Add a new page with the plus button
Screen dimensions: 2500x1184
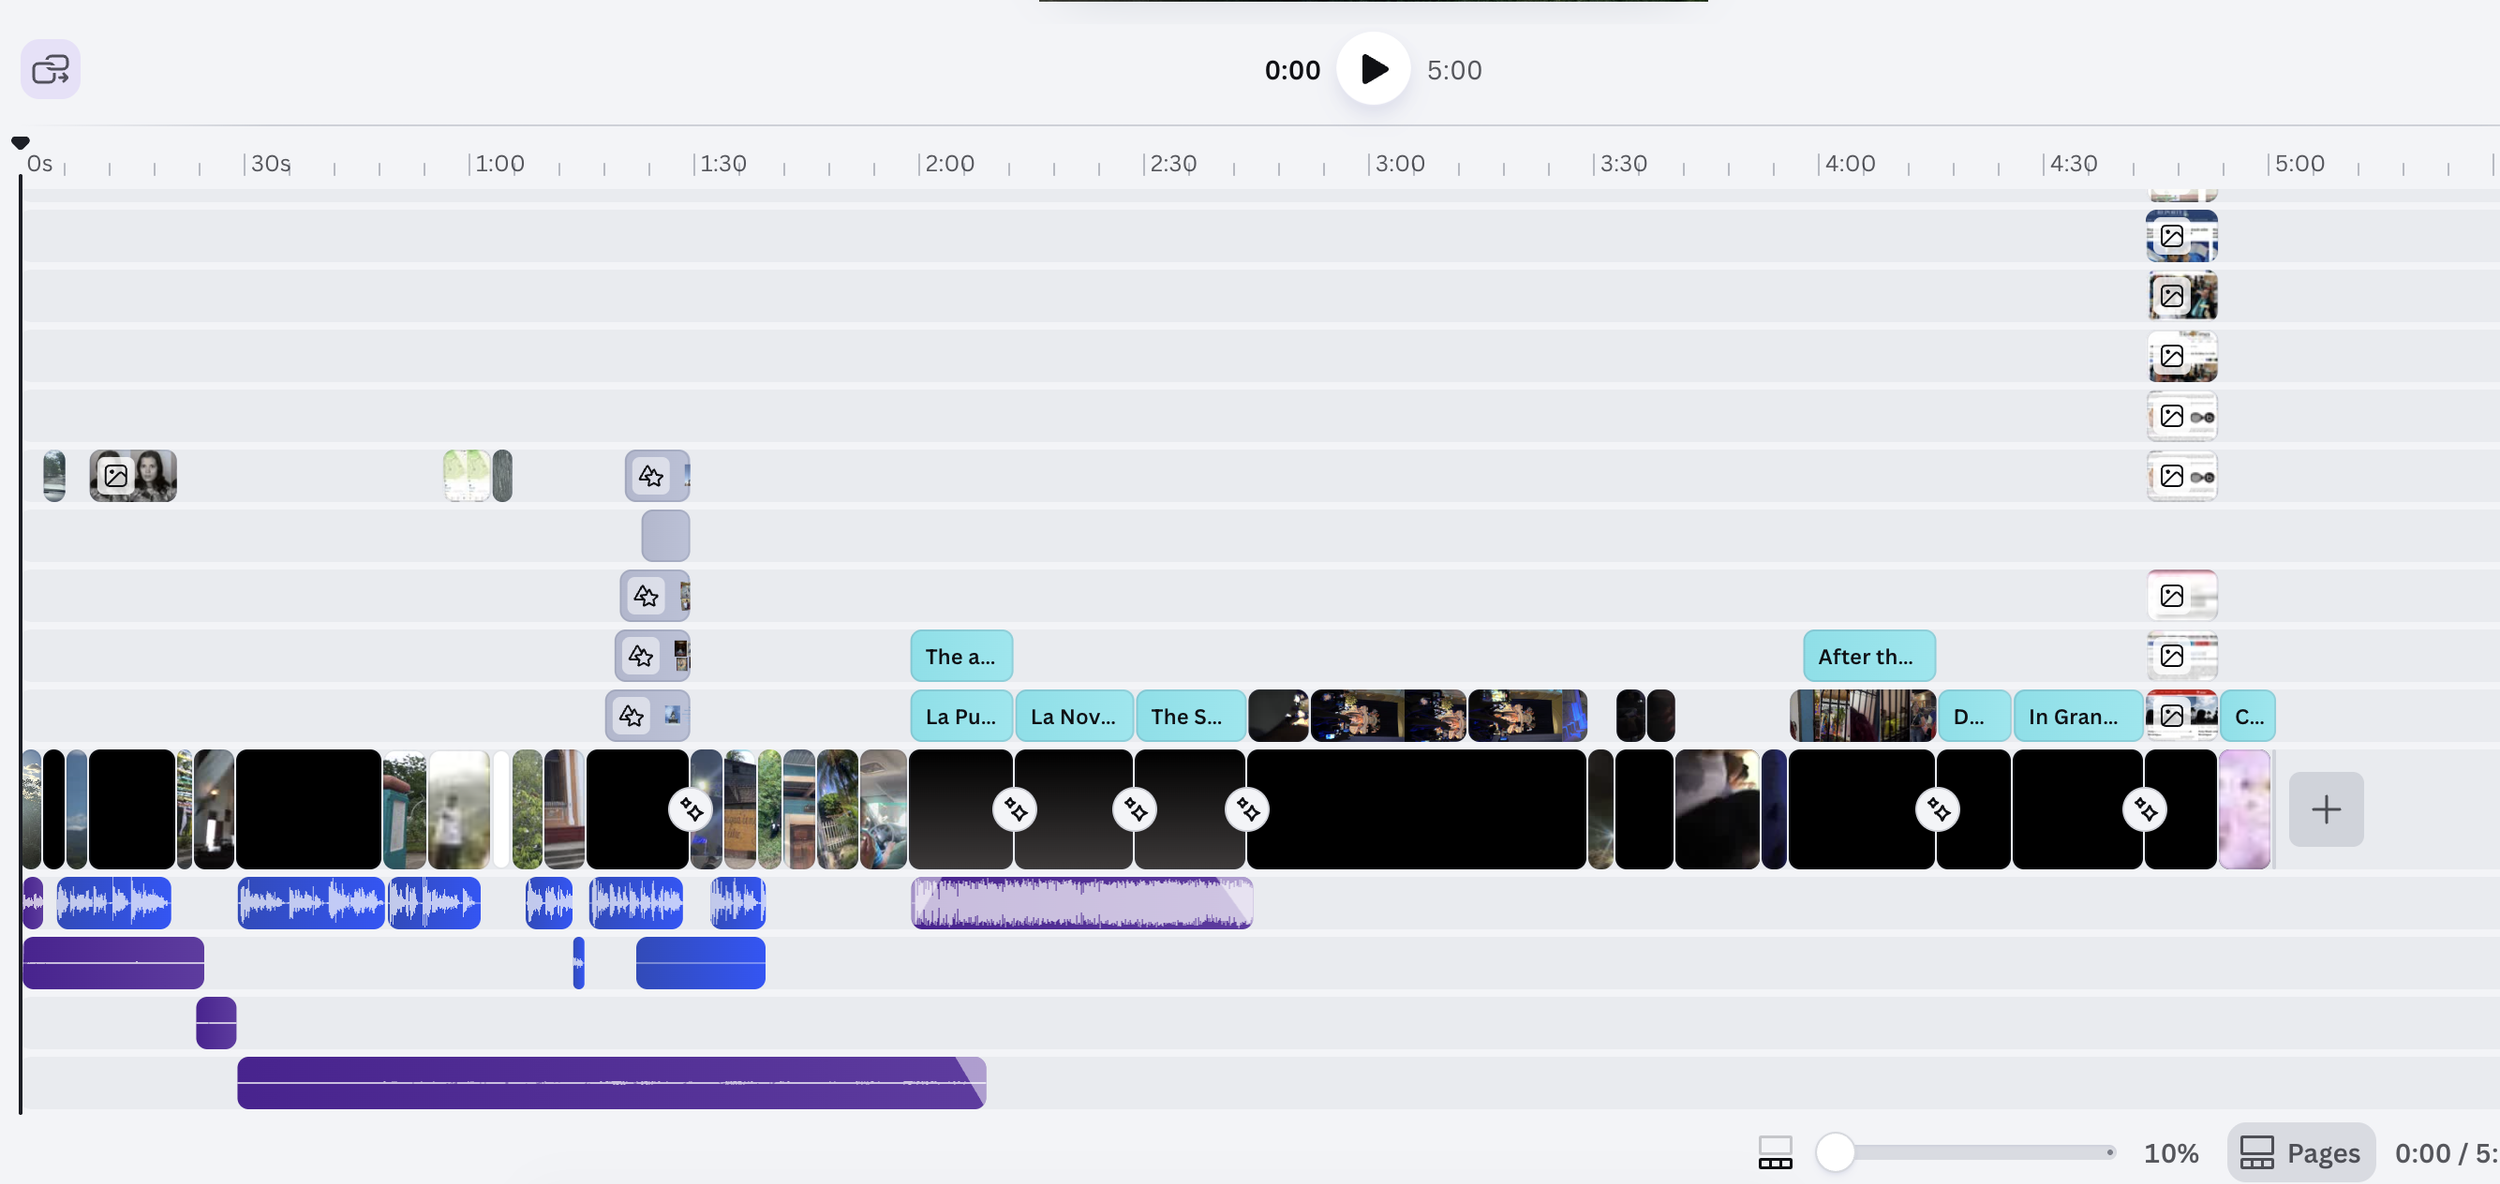point(2326,809)
